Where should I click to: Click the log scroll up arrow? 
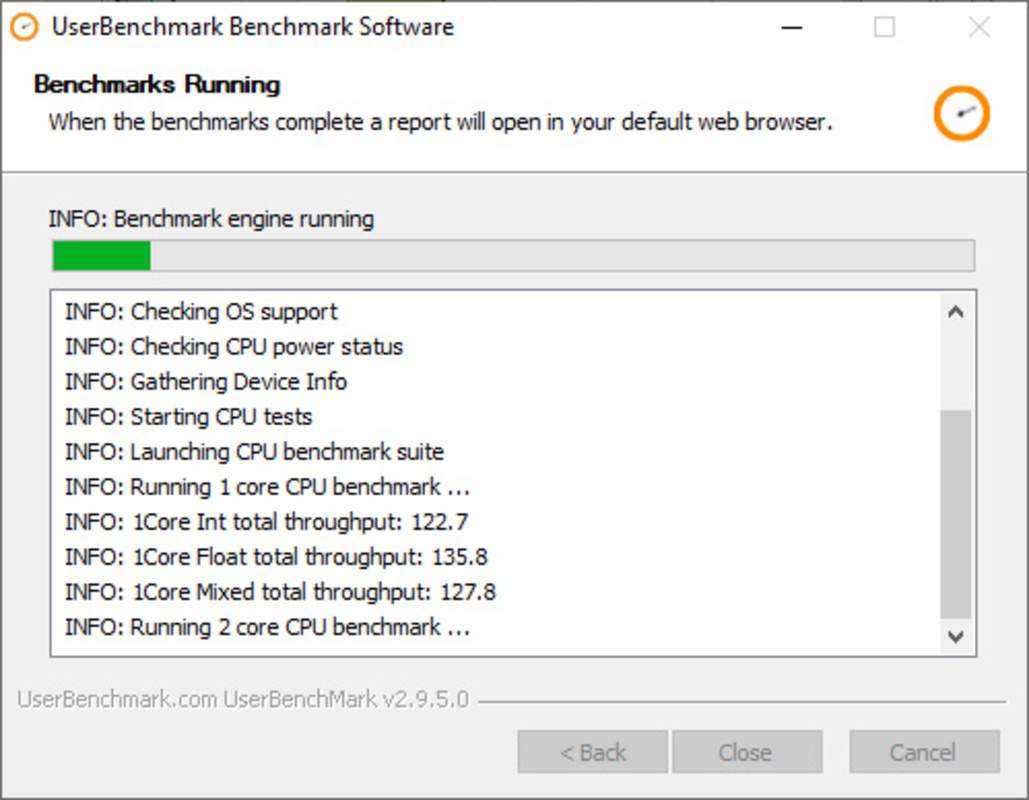click(956, 312)
